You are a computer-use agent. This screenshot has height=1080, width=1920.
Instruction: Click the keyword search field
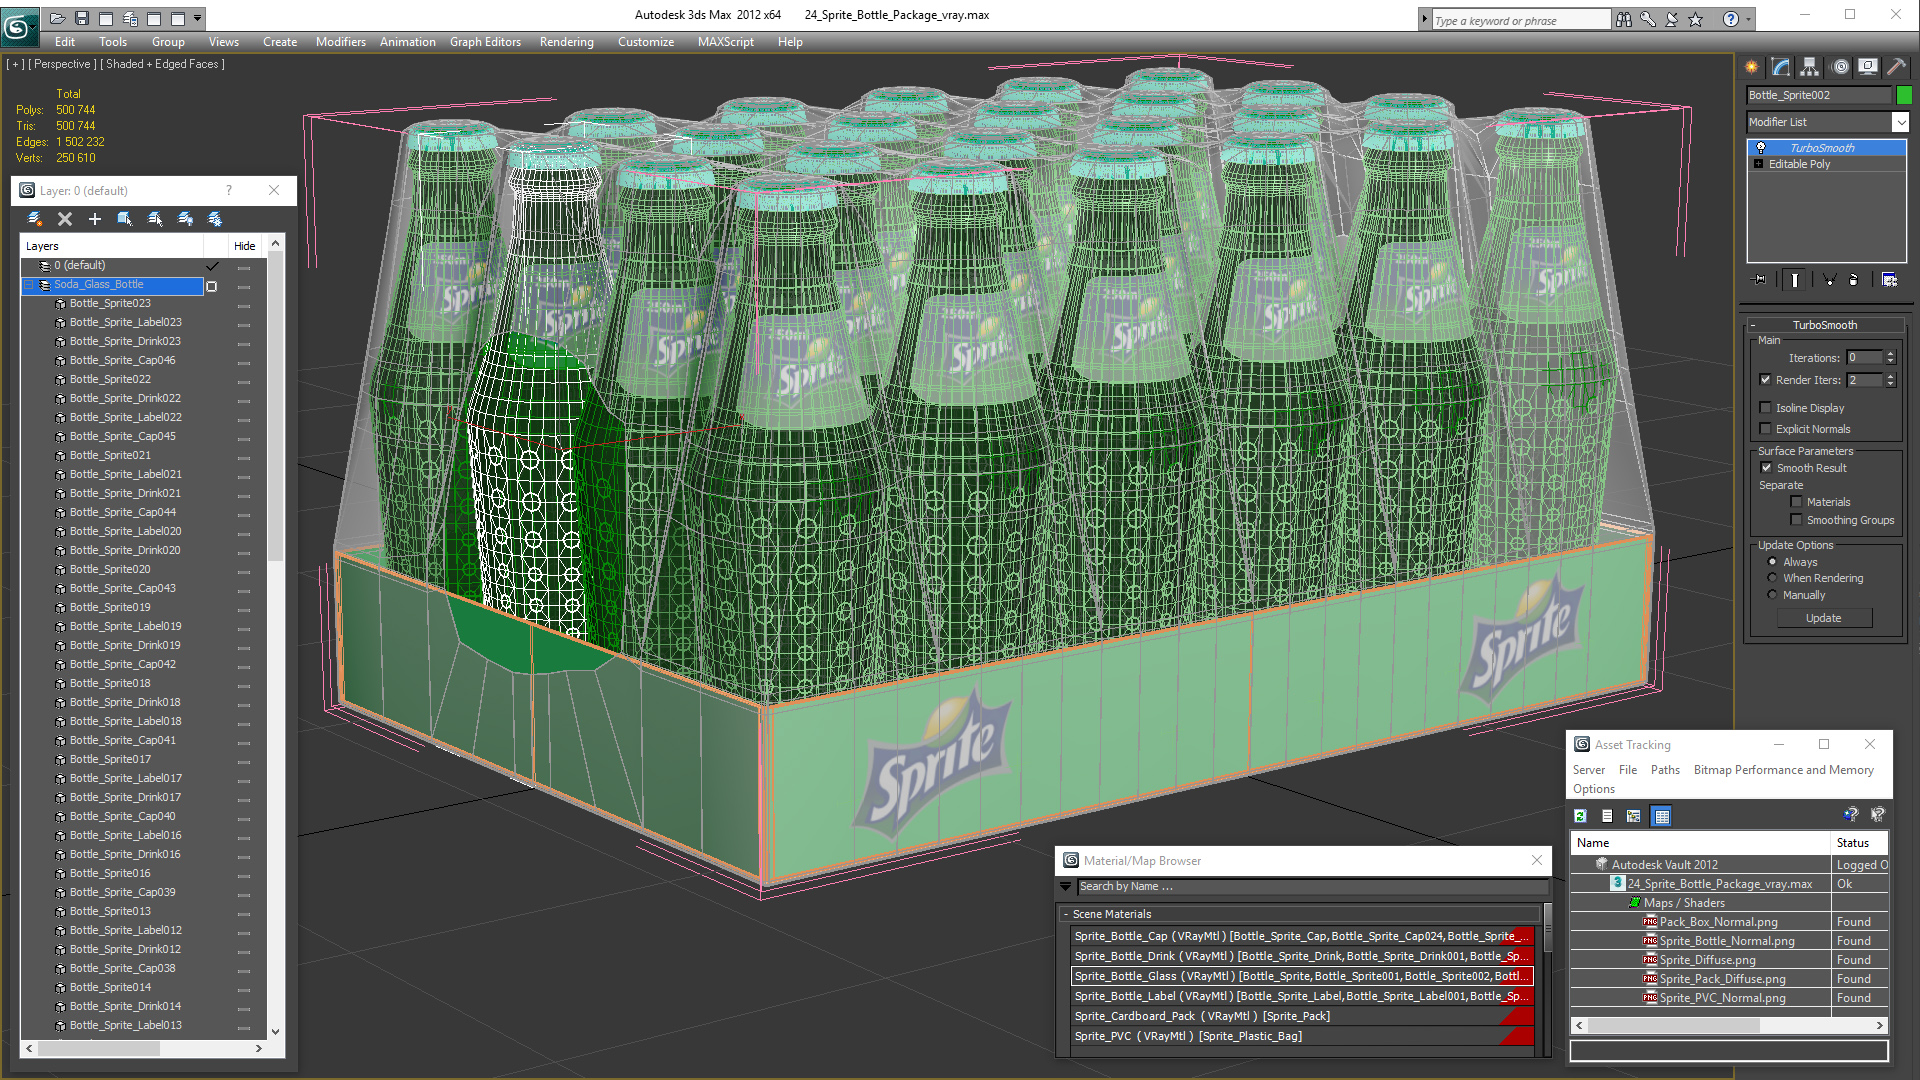1520,20
